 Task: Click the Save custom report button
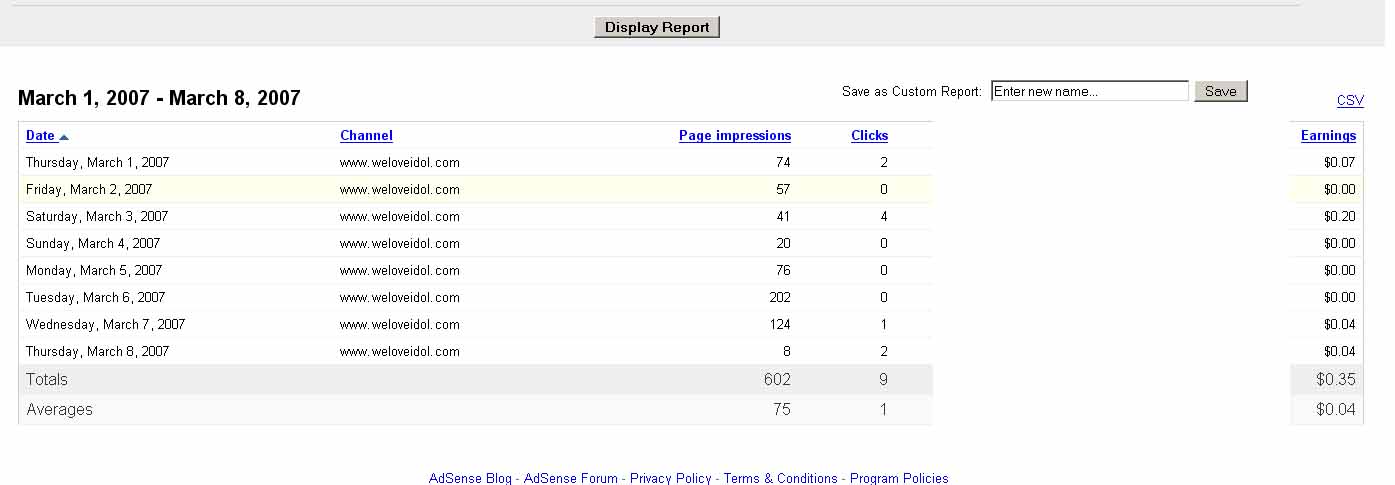pyautogui.click(x=1220, y=91)
